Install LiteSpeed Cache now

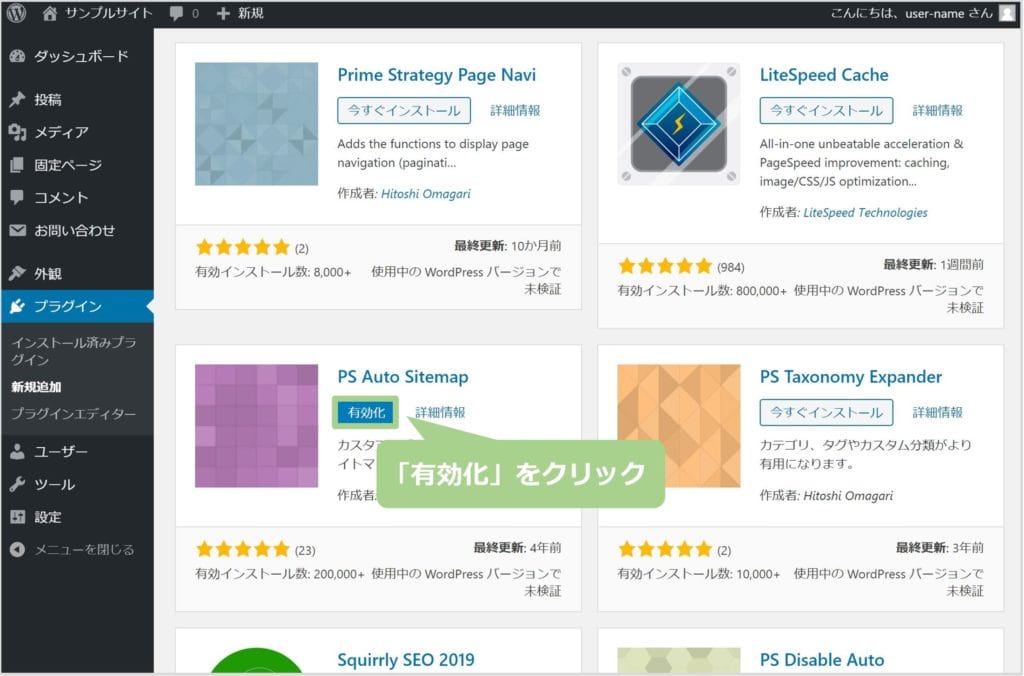tap(826, 110)
